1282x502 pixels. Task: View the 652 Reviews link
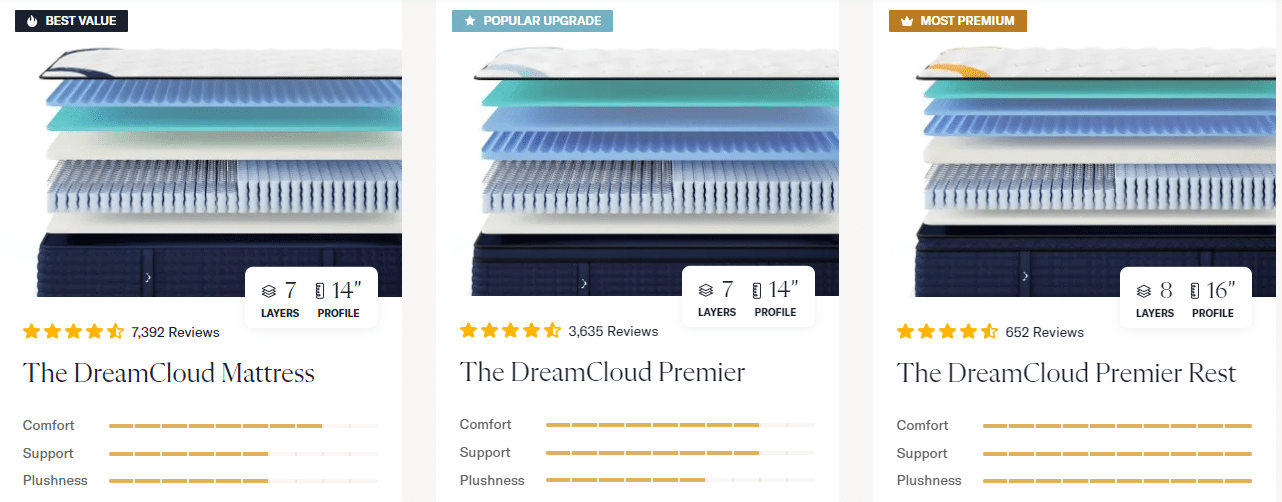point(1044,332)
